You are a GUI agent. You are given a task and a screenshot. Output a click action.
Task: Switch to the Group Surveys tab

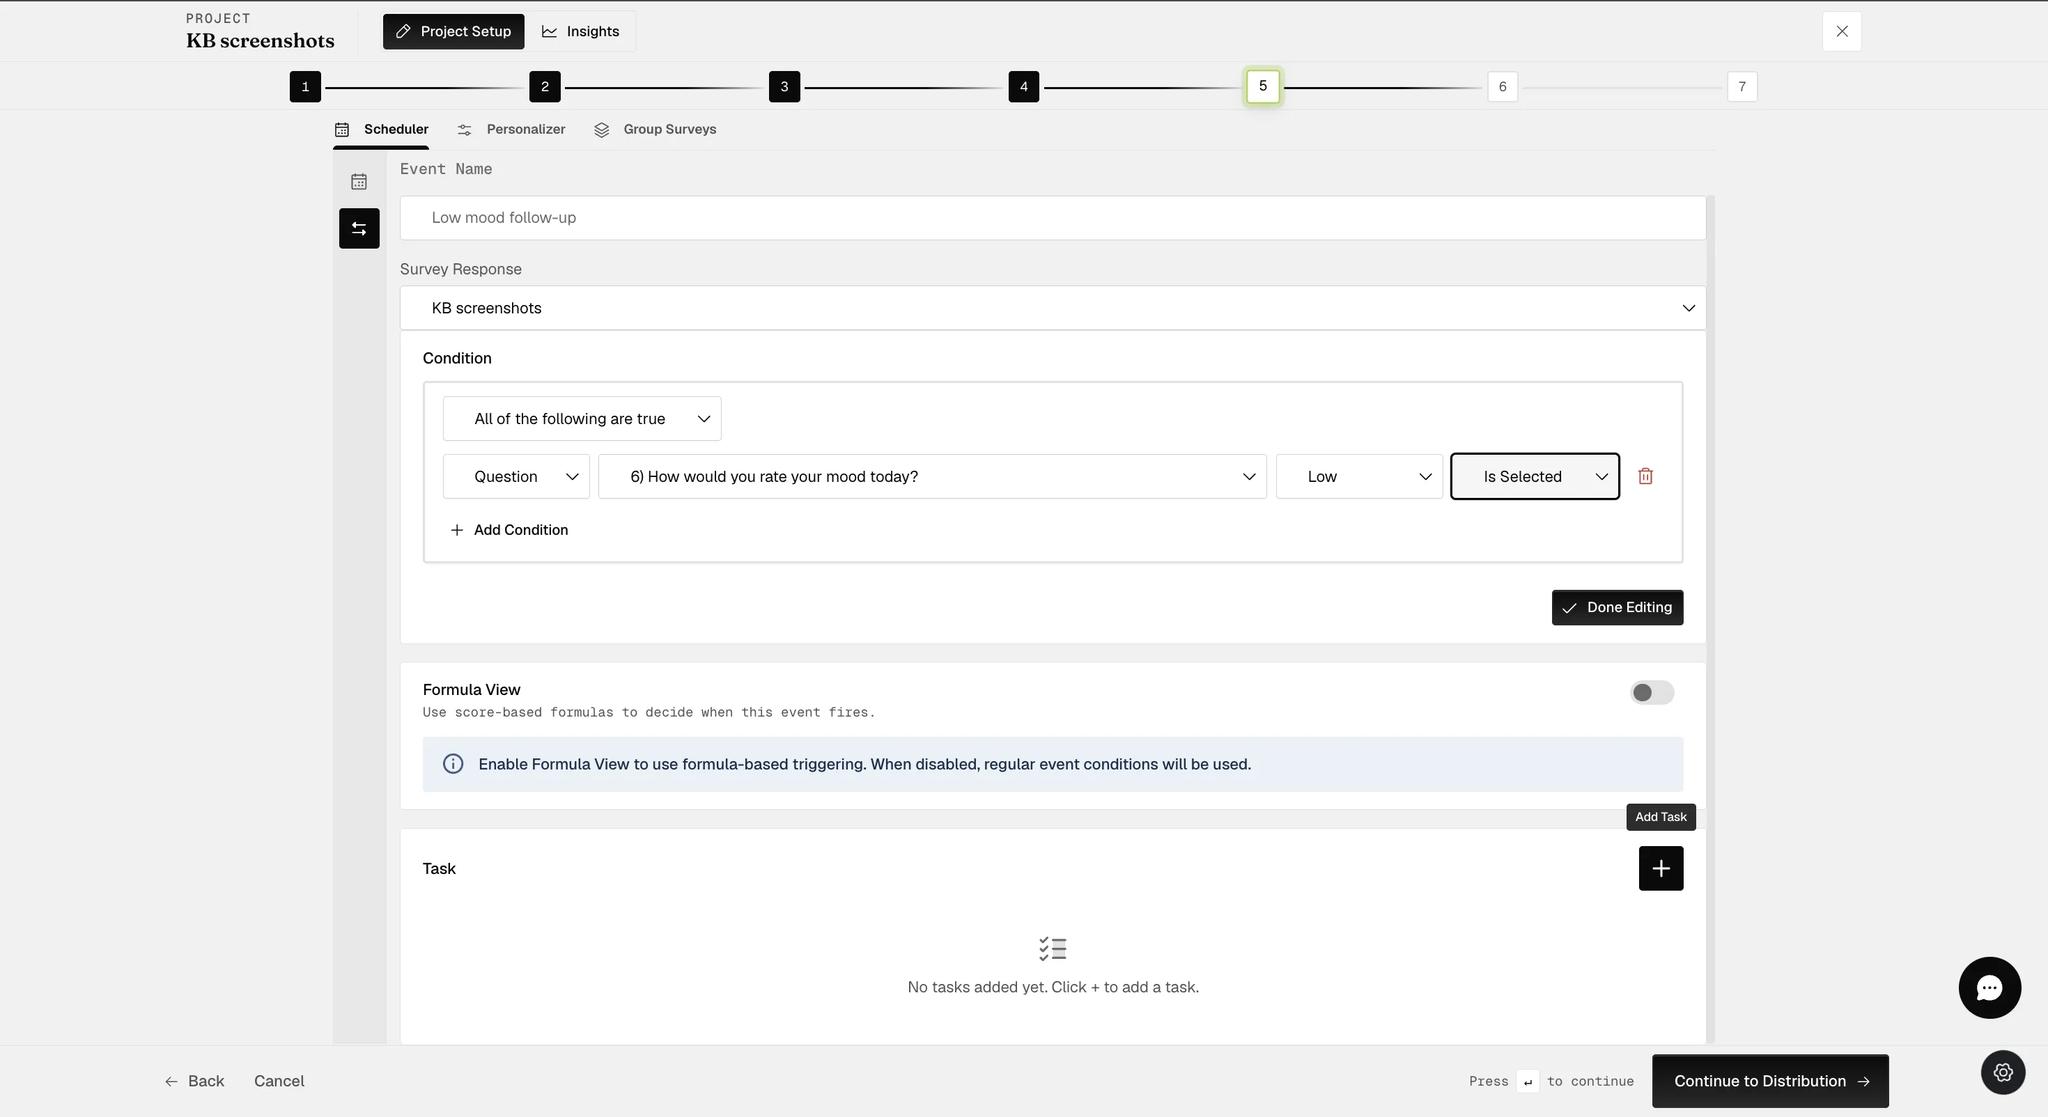coord(655,129)
